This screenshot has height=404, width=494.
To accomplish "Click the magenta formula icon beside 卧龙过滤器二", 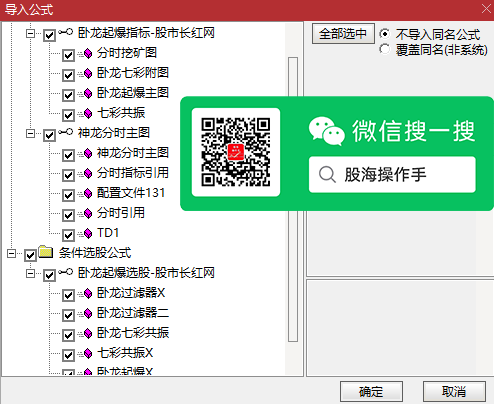I will (x=88, y=314).
